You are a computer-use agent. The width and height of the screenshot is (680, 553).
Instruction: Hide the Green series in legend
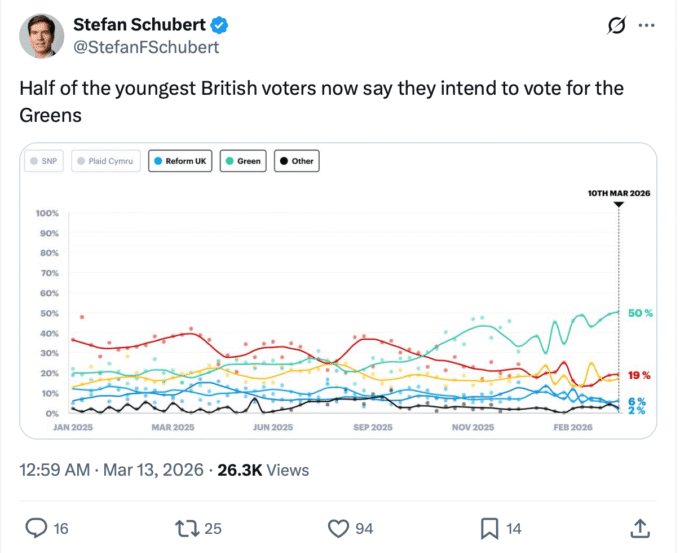point(243,160)
